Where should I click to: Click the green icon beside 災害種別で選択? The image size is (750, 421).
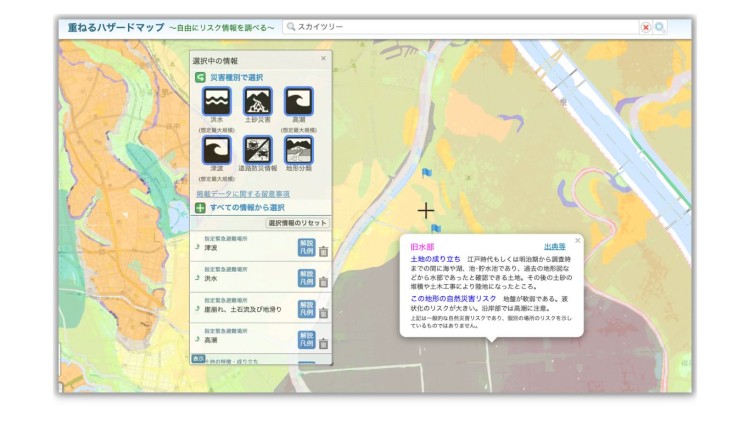200,77
